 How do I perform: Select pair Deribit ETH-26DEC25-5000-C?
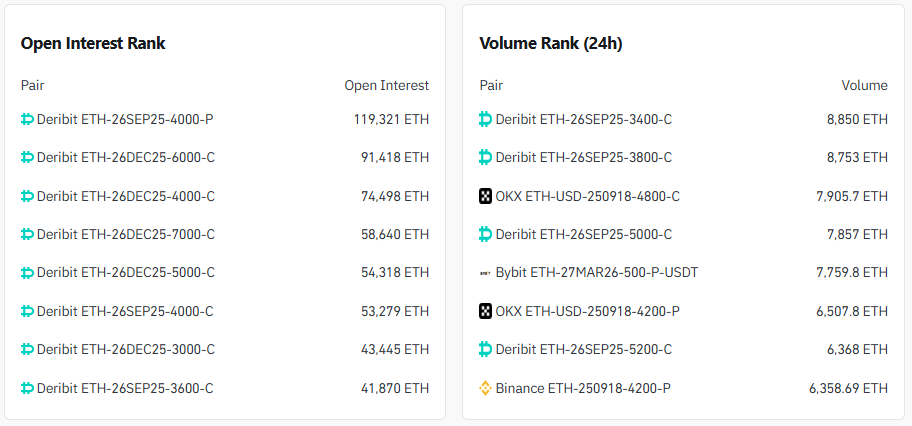(x=126, y=272)
